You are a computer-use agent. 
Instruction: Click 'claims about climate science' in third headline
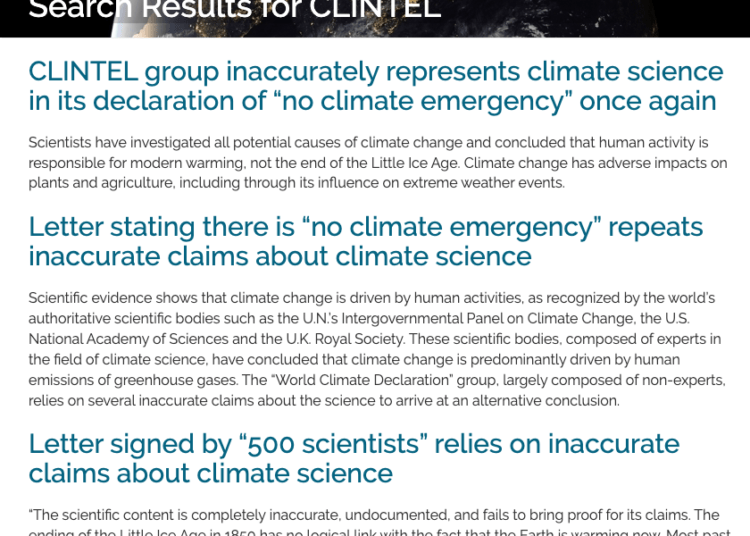coord(210,473)
